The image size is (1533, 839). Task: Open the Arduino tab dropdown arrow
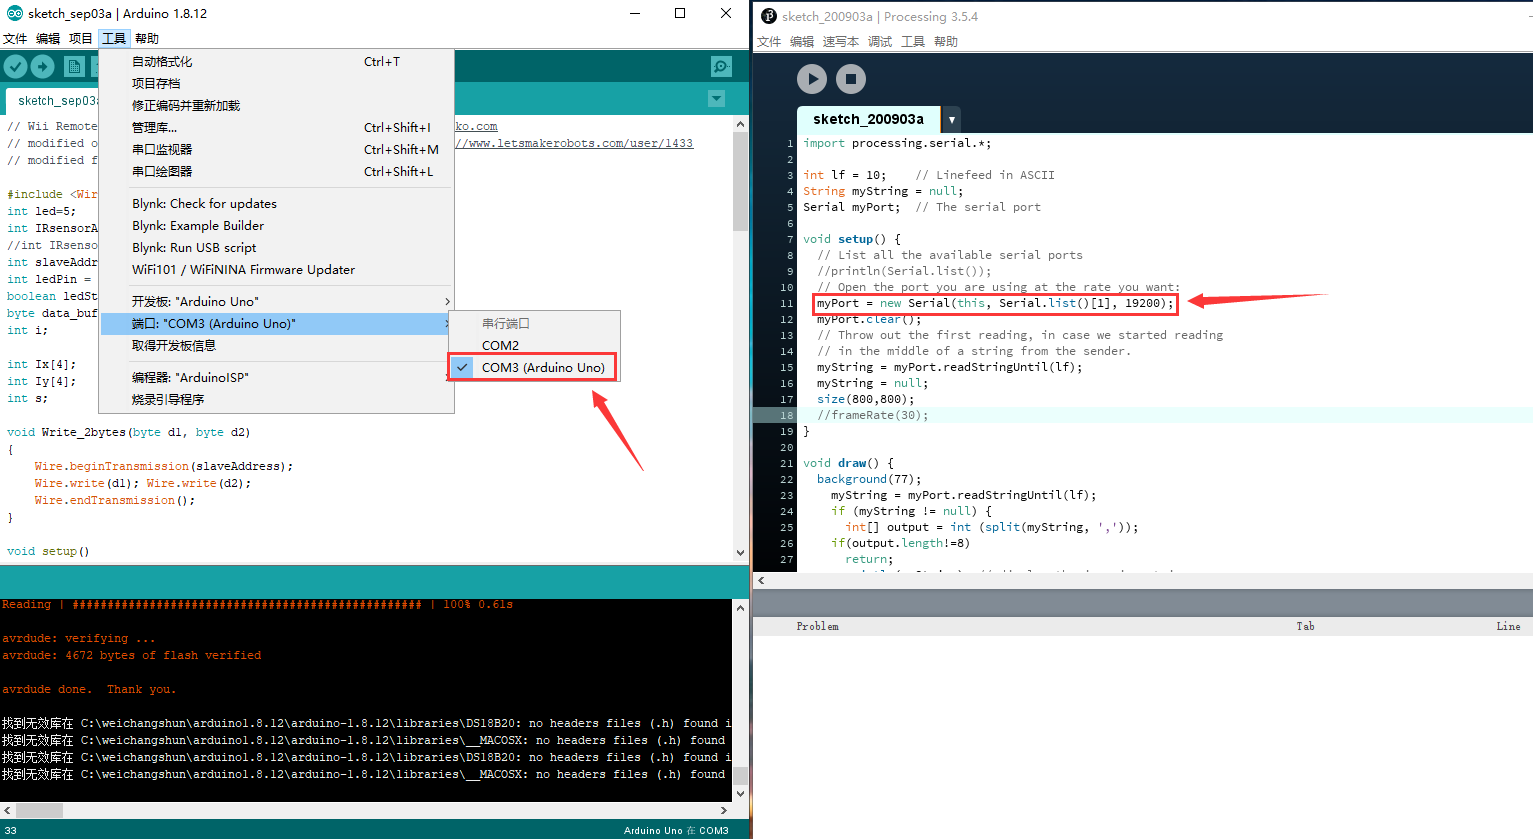coord(716,99)
